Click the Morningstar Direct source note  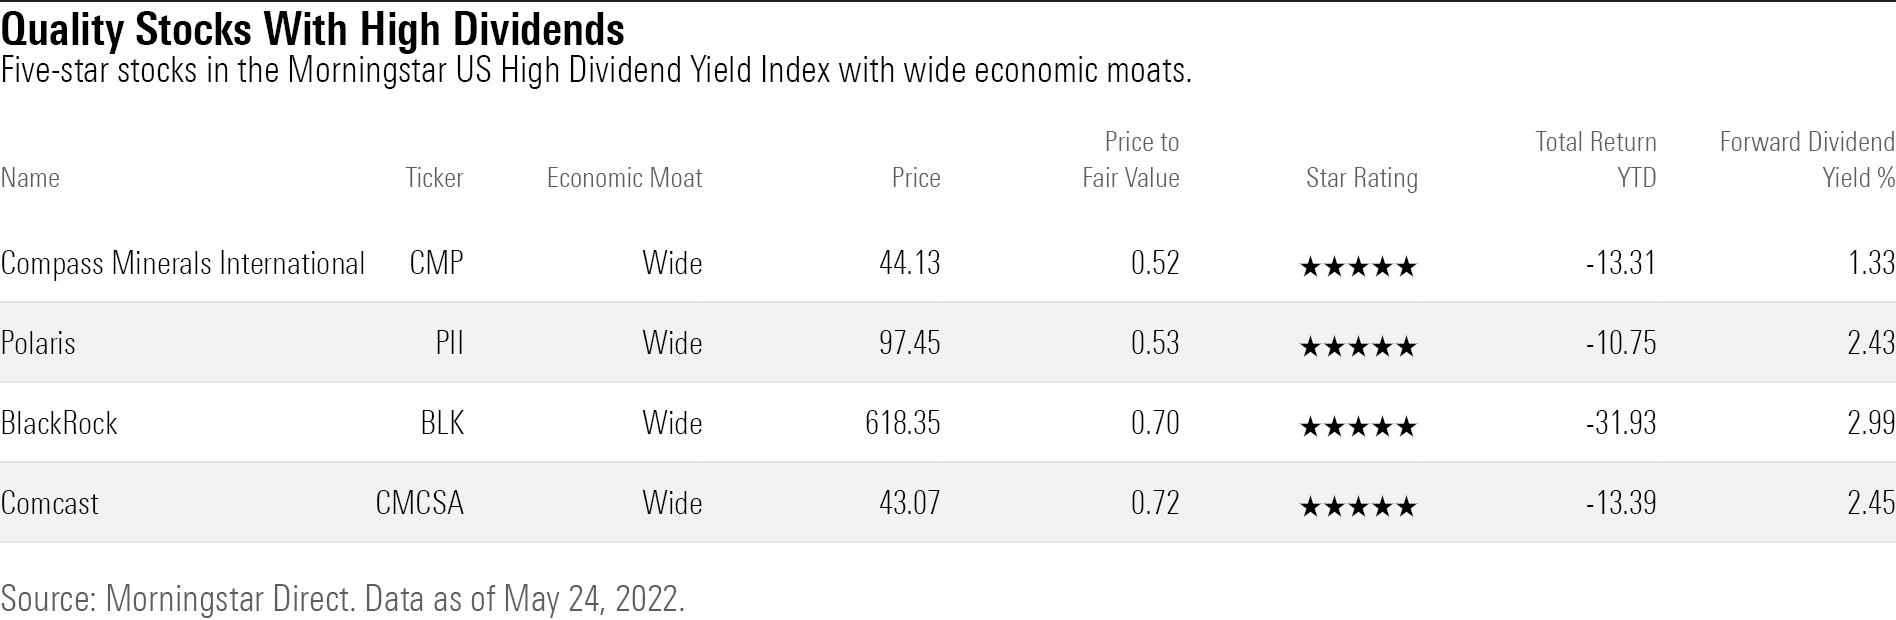coord(343,598)
